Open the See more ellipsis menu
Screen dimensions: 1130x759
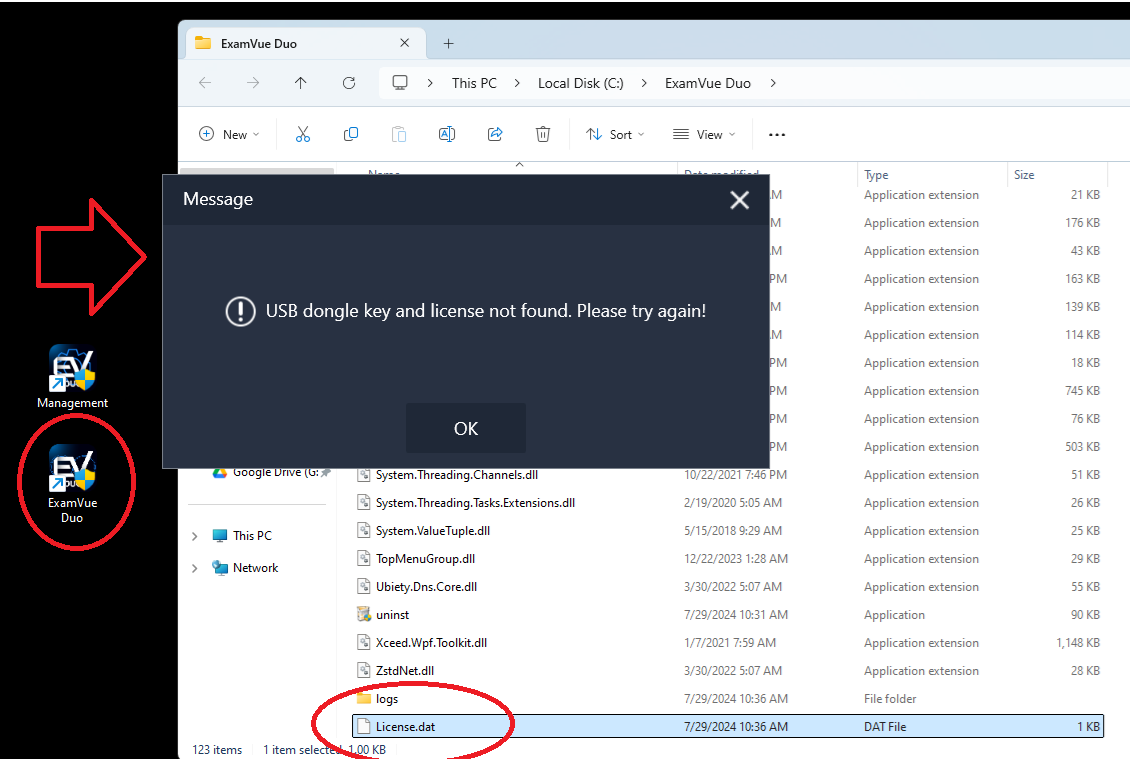click(777, 135)
